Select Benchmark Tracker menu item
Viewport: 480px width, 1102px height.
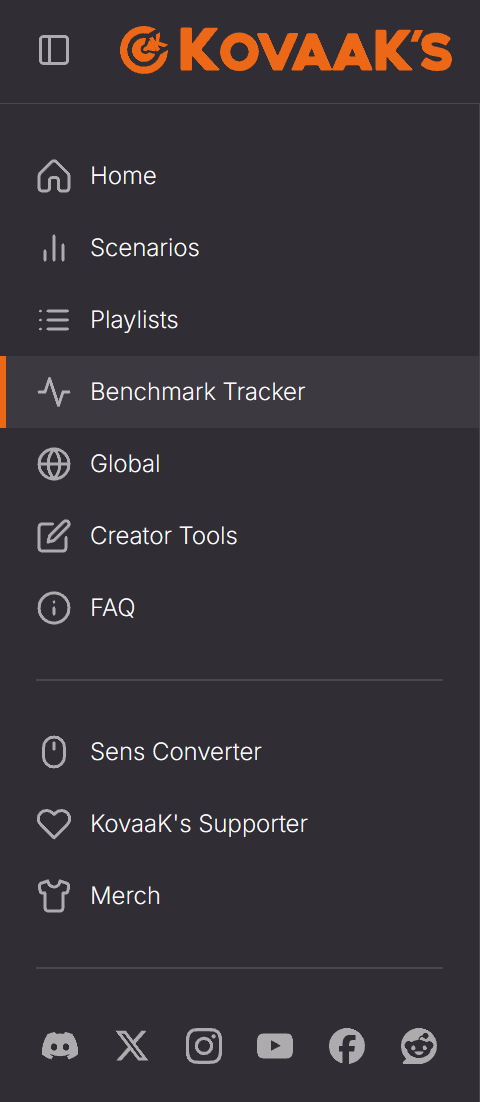tap(240, 392)
